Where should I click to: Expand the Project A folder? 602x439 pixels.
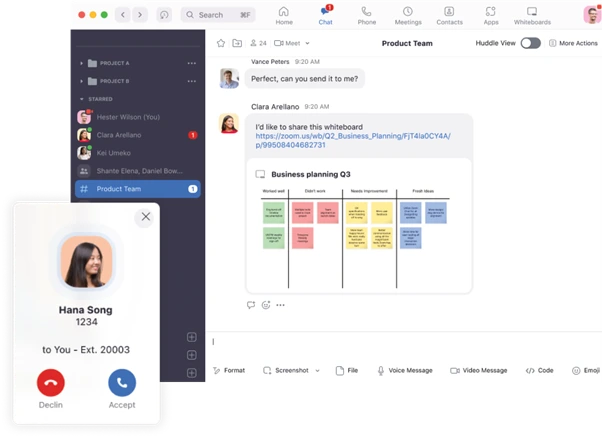tap(82, 63)
